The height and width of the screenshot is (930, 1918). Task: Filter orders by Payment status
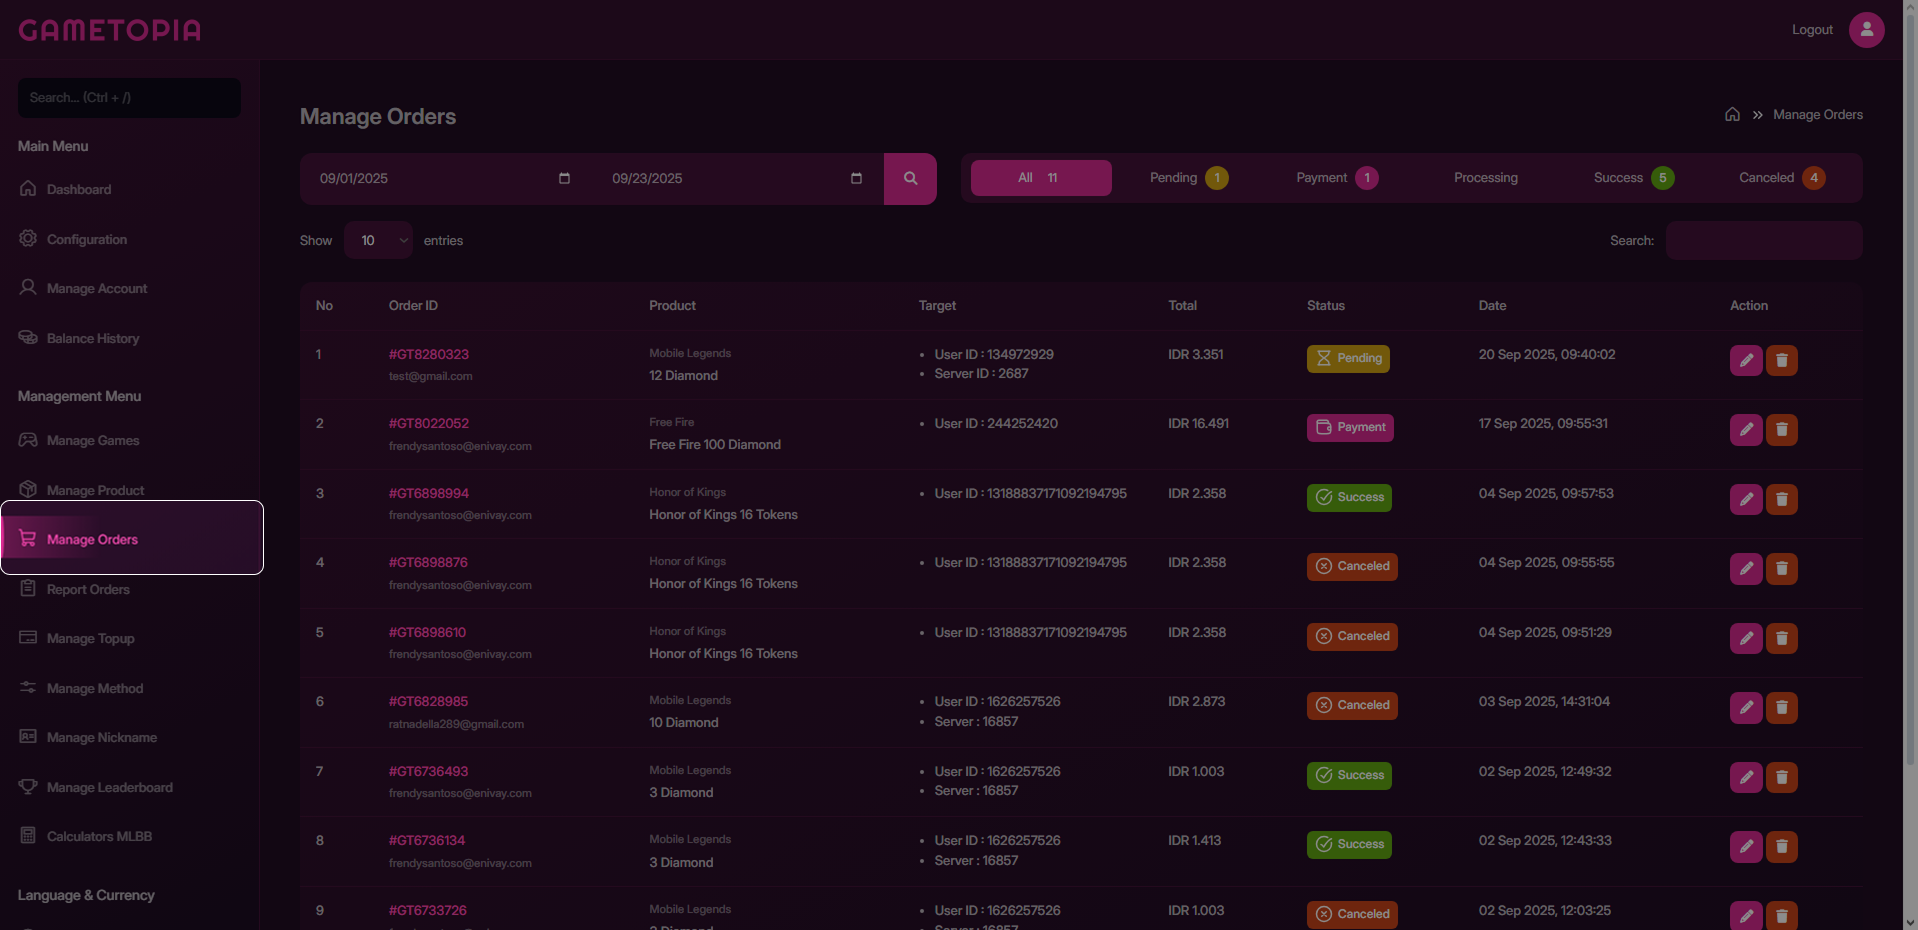click(1337, 178)
